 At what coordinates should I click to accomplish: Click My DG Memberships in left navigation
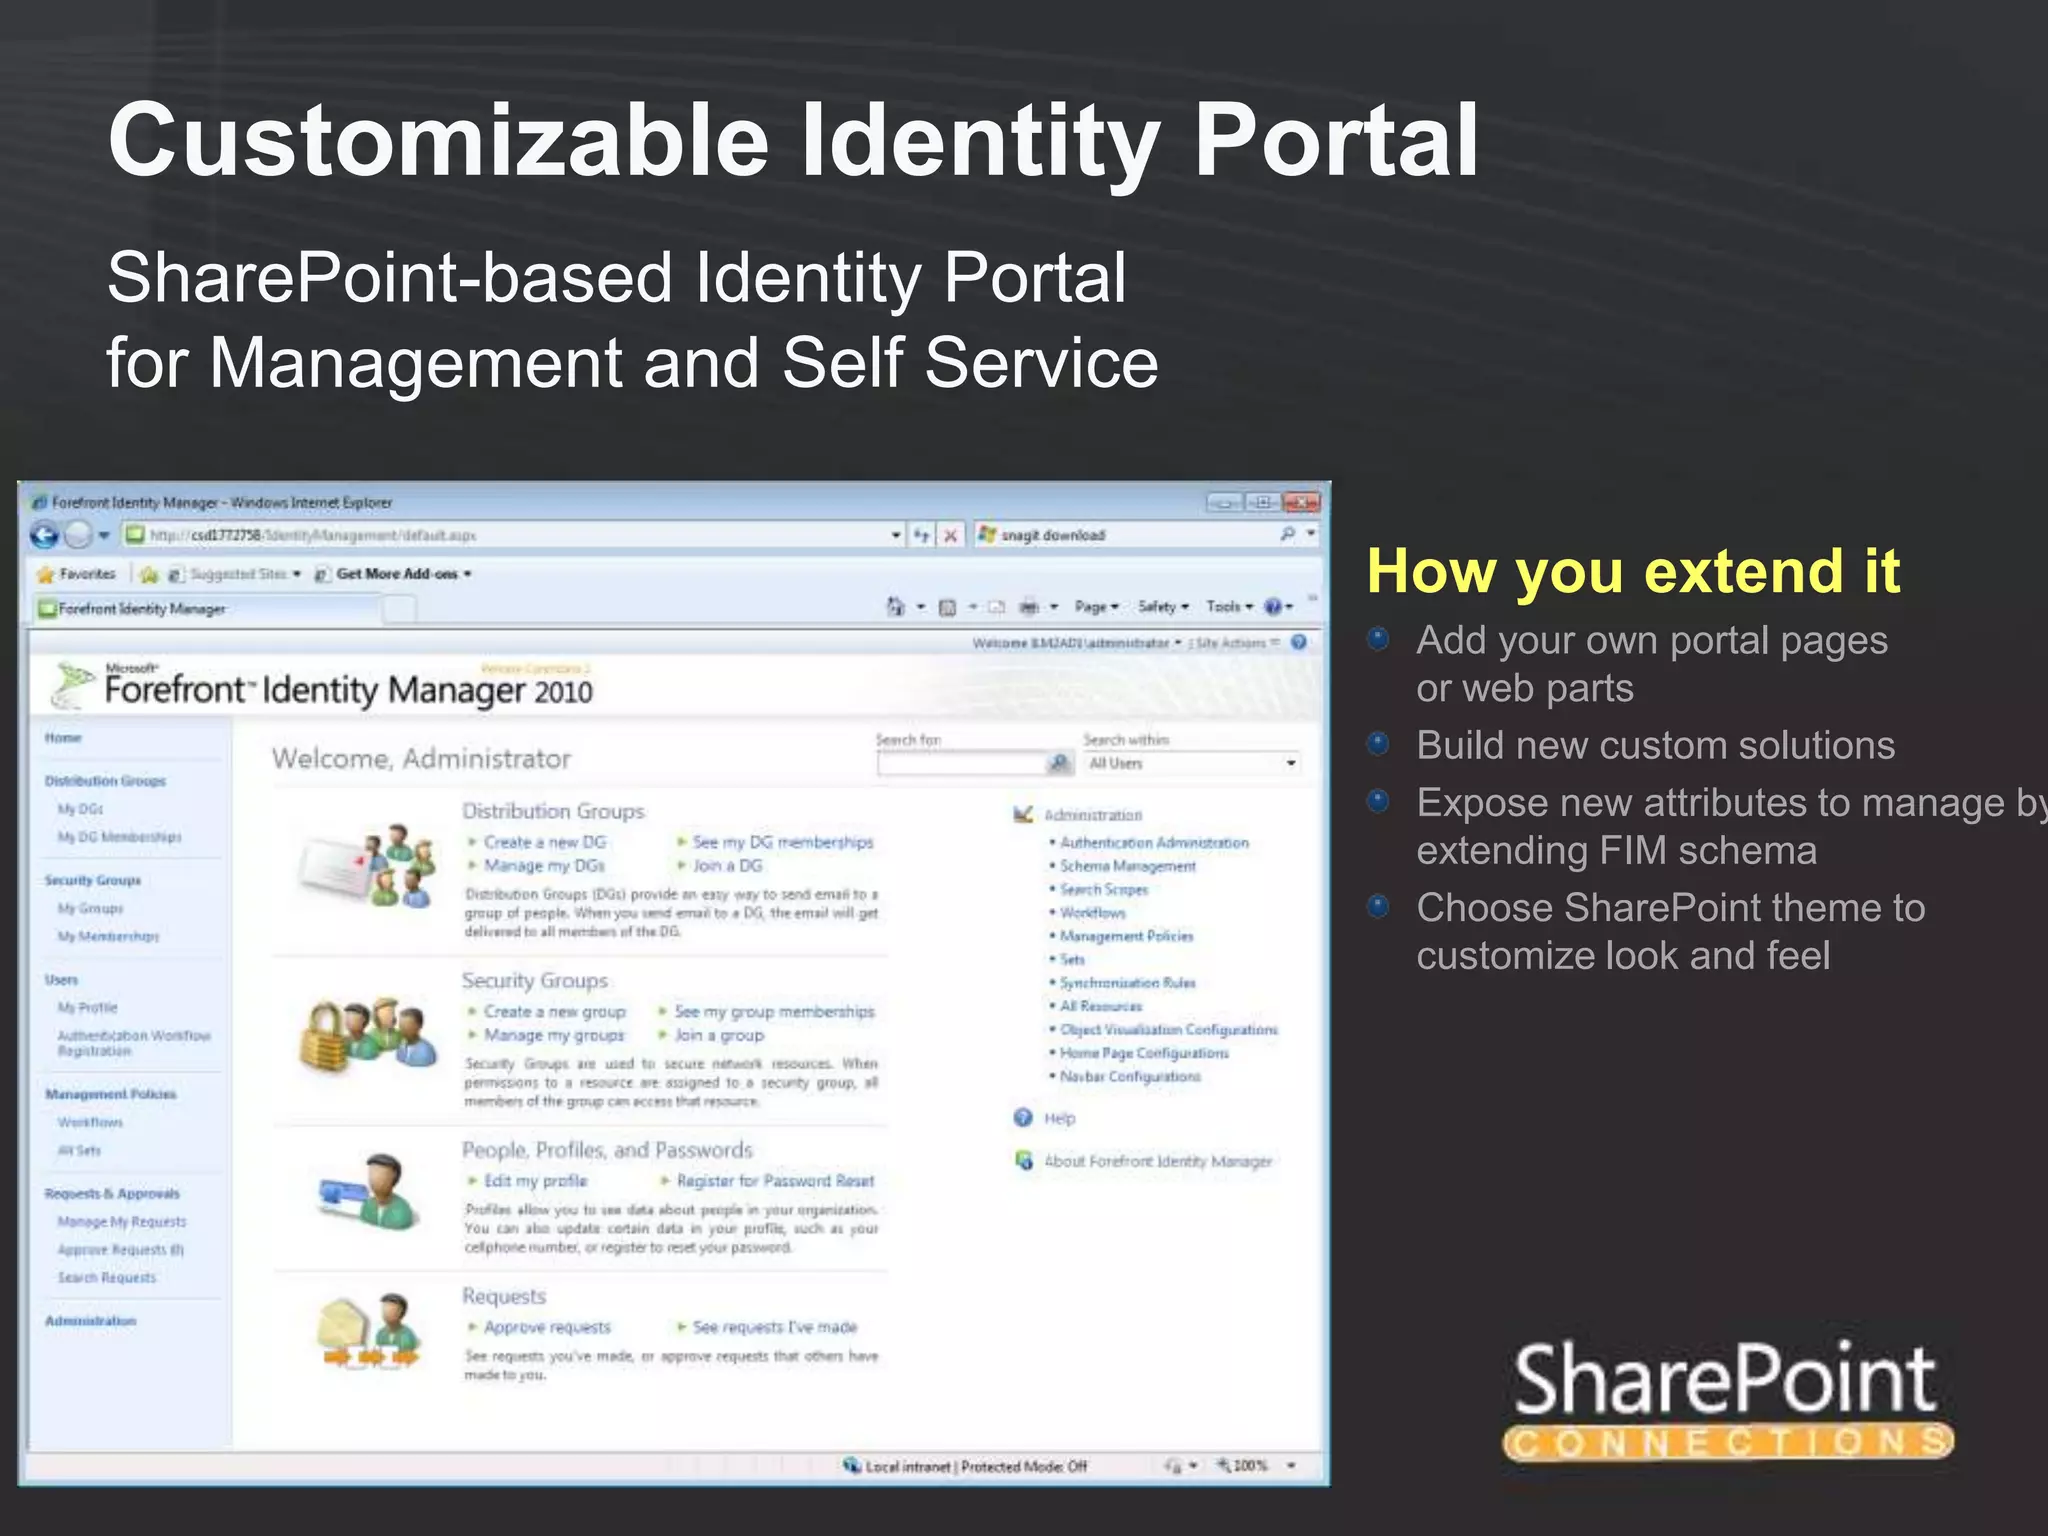(x=119, y=836)
